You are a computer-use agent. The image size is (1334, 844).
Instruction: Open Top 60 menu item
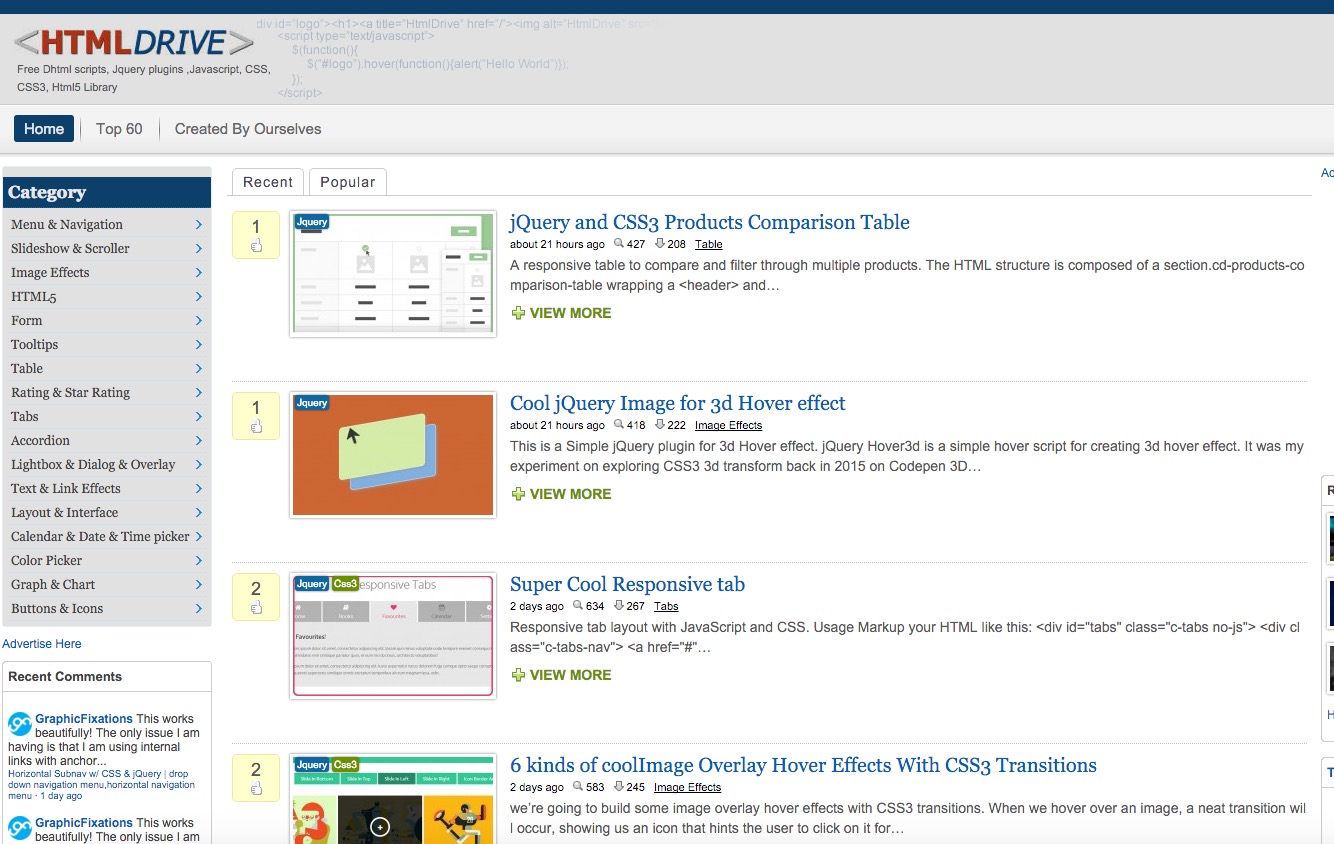[119, 129]
